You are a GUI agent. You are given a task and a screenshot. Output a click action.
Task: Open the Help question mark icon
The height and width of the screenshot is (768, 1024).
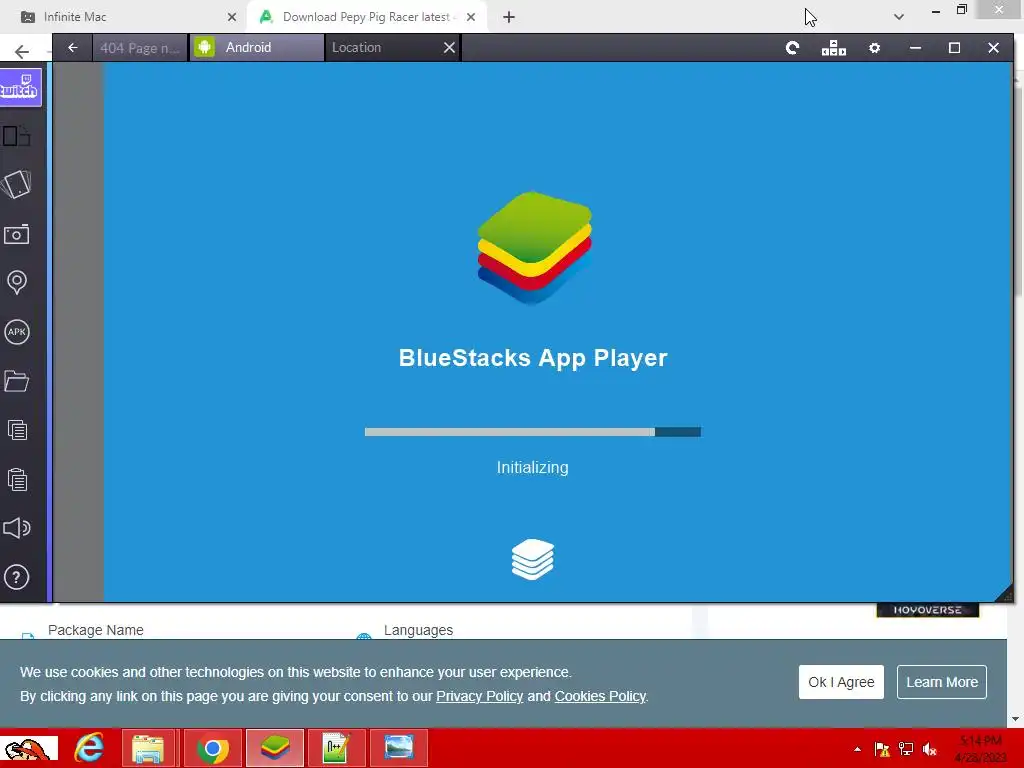(x=16, y=577)
